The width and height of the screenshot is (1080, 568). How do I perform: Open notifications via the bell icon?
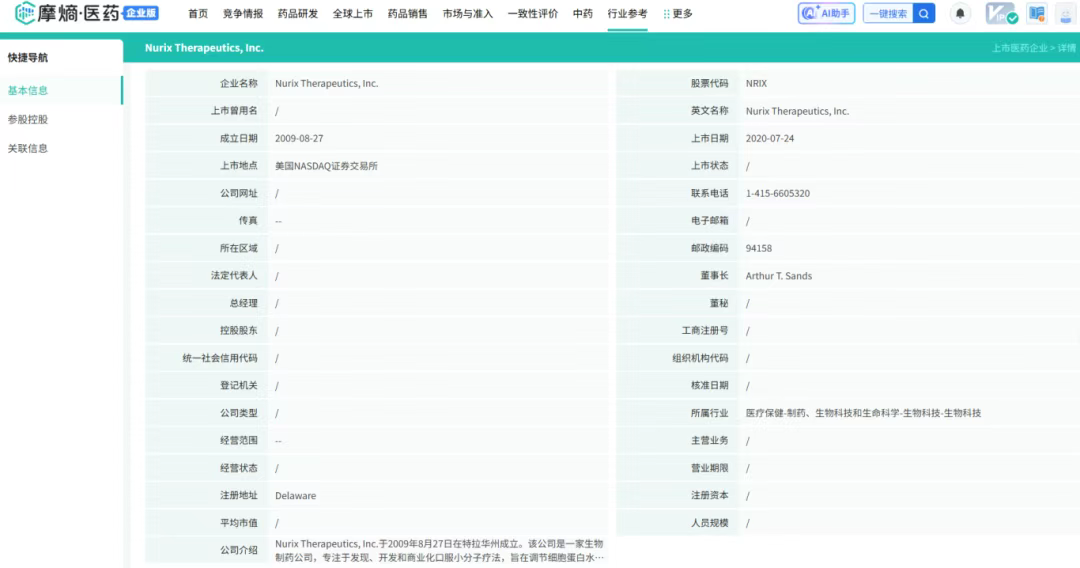pyautogui.click(x=960, y=14)
